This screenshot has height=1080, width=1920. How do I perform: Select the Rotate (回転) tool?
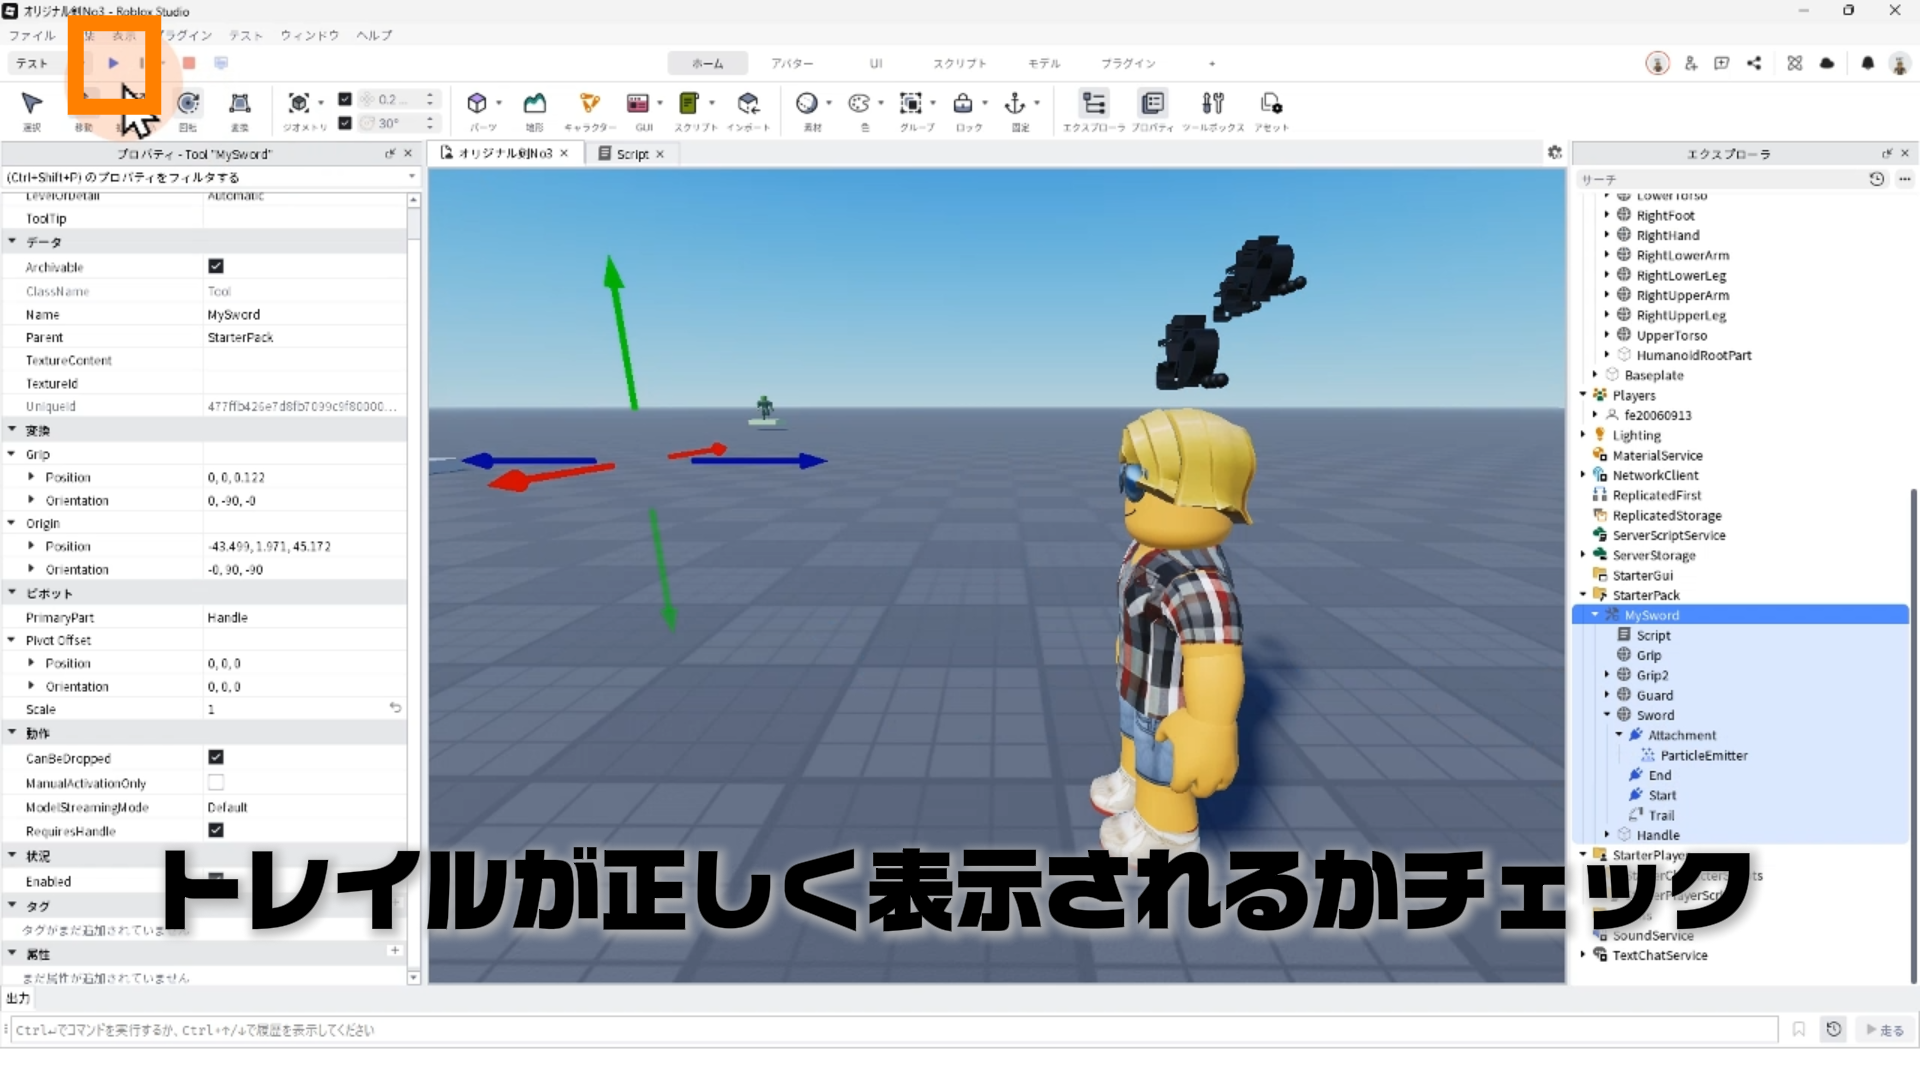pos(188,104)
